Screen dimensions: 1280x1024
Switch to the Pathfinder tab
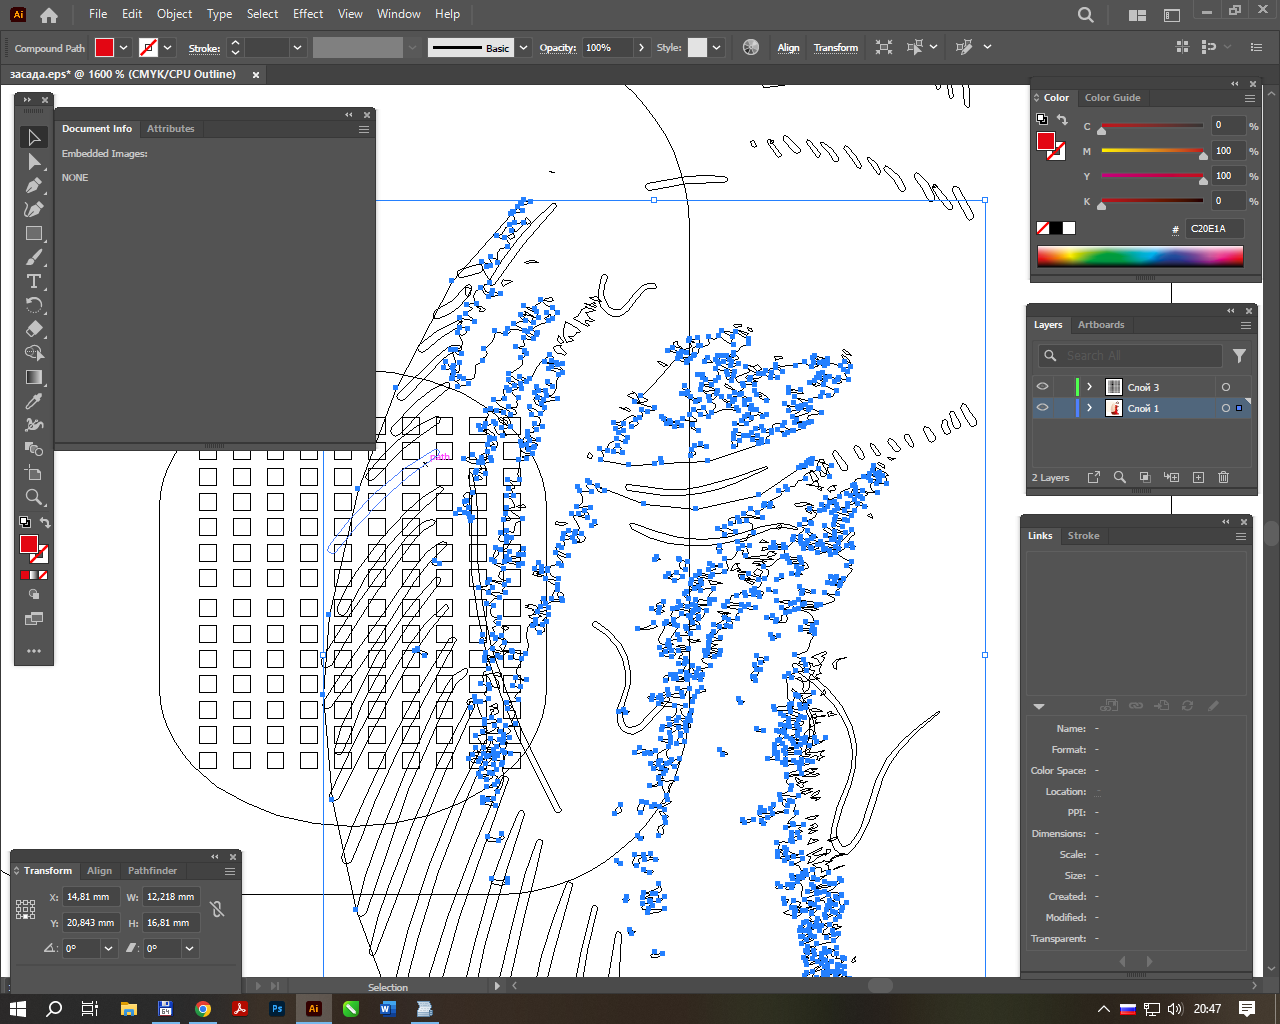pyautogui.click(x=152, y=871)
